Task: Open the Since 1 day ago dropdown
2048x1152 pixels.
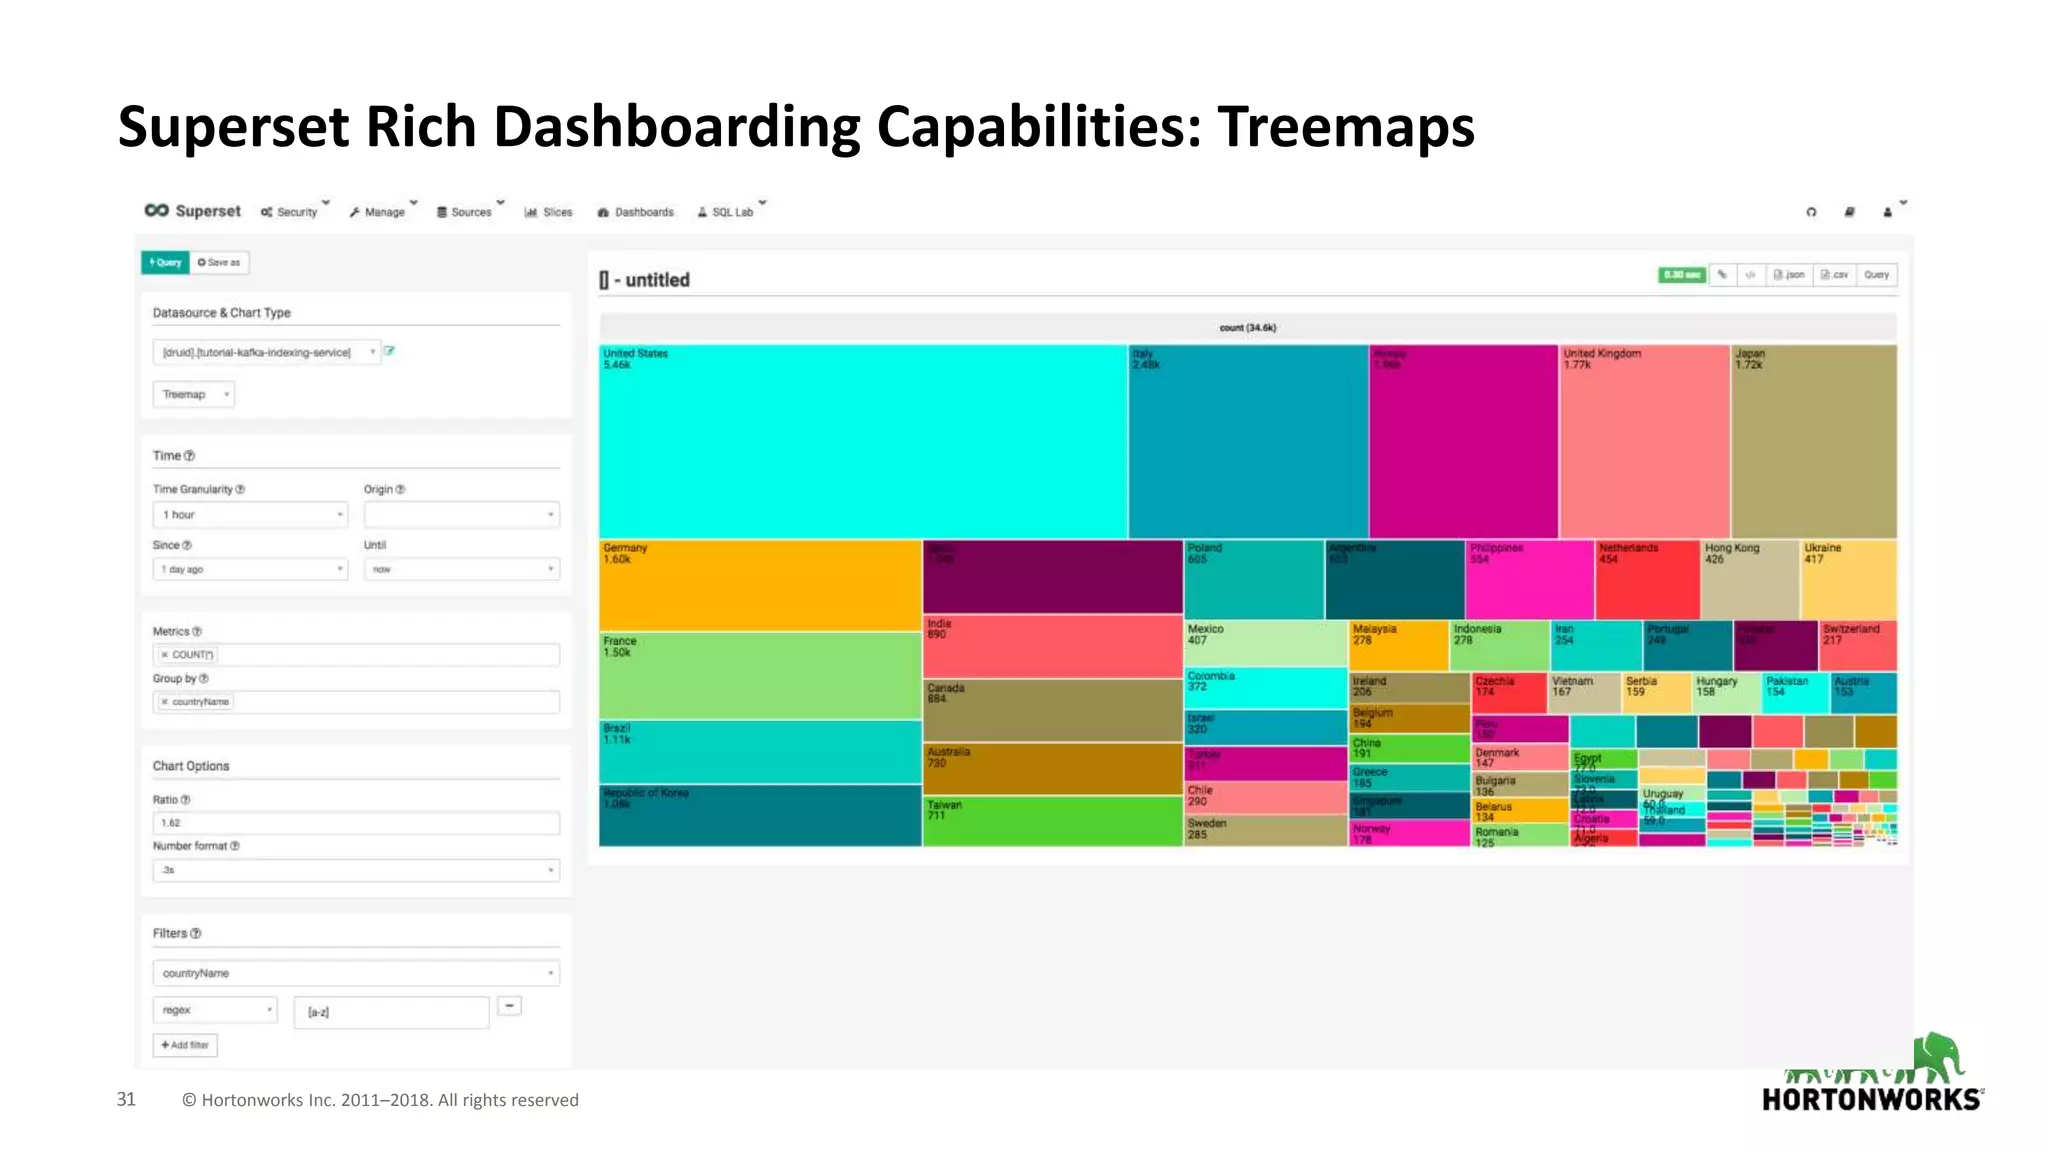Action: [250, 569]
